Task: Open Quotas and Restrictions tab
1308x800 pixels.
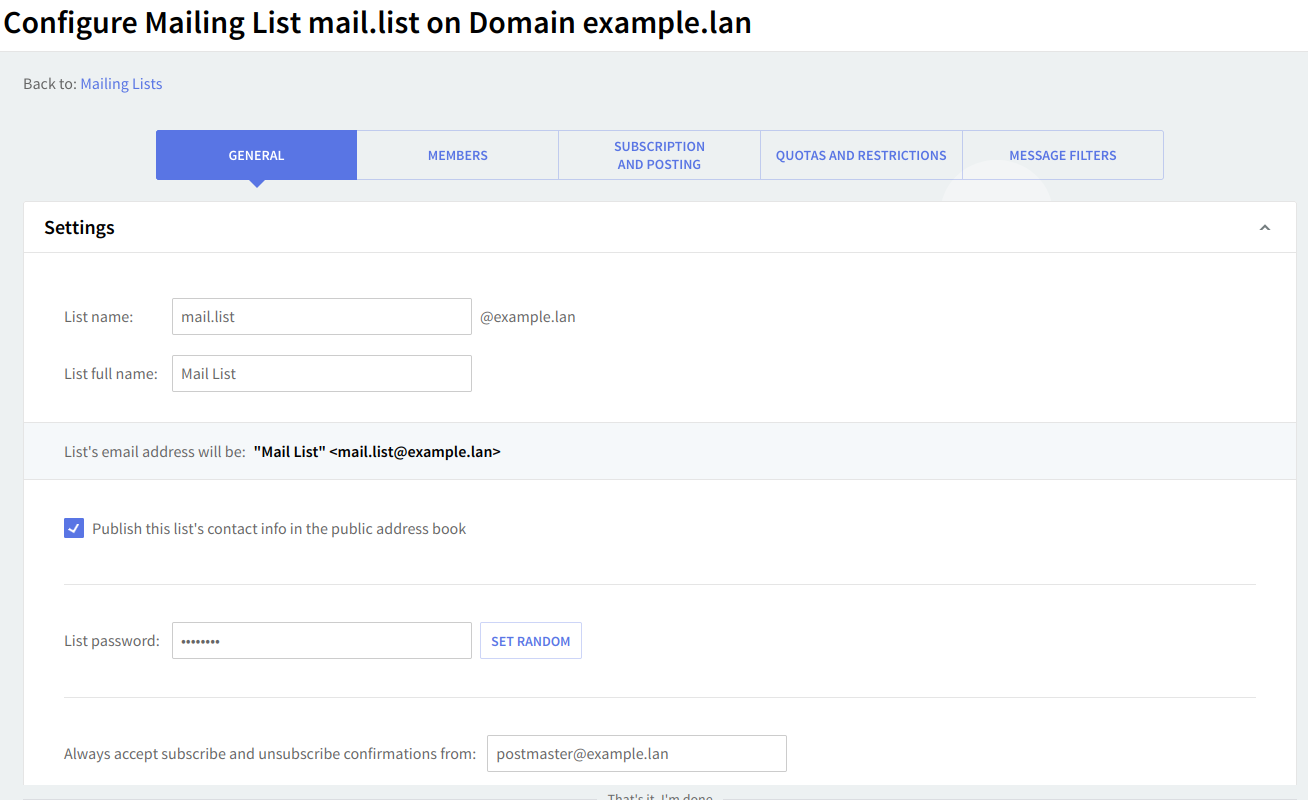Action: coord(861,155)
